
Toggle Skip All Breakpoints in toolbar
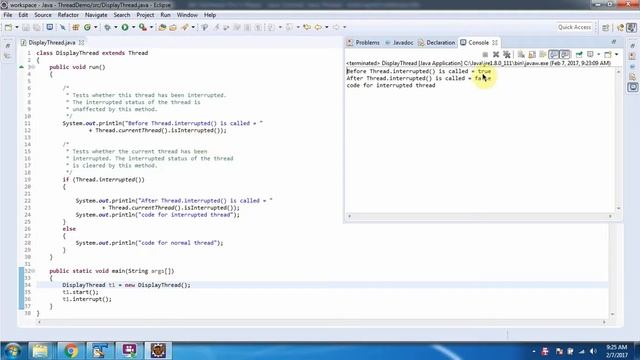pyautogui.click(x=63, y=27)
